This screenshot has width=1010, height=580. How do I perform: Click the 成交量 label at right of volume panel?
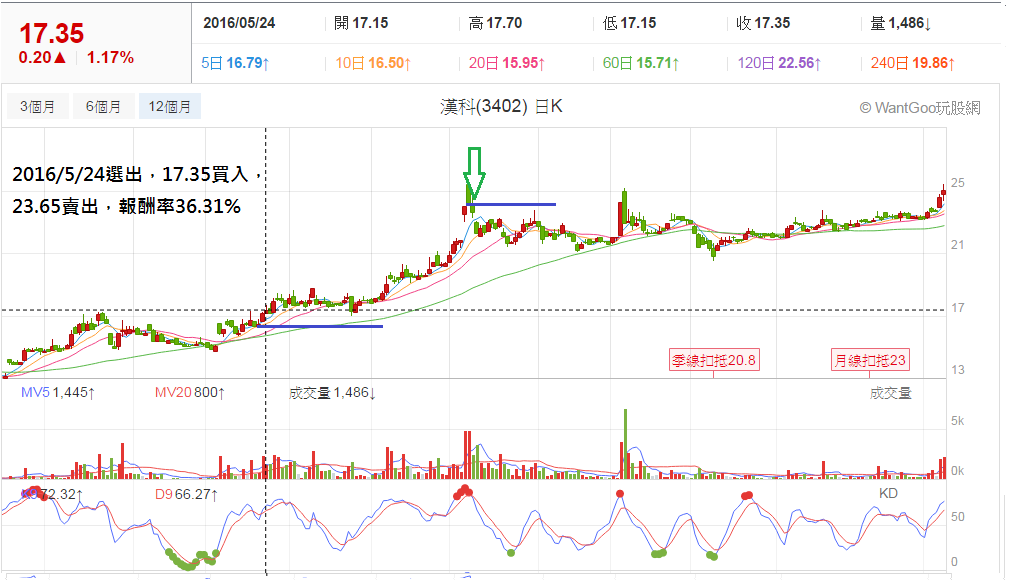[x=890, y=393]
